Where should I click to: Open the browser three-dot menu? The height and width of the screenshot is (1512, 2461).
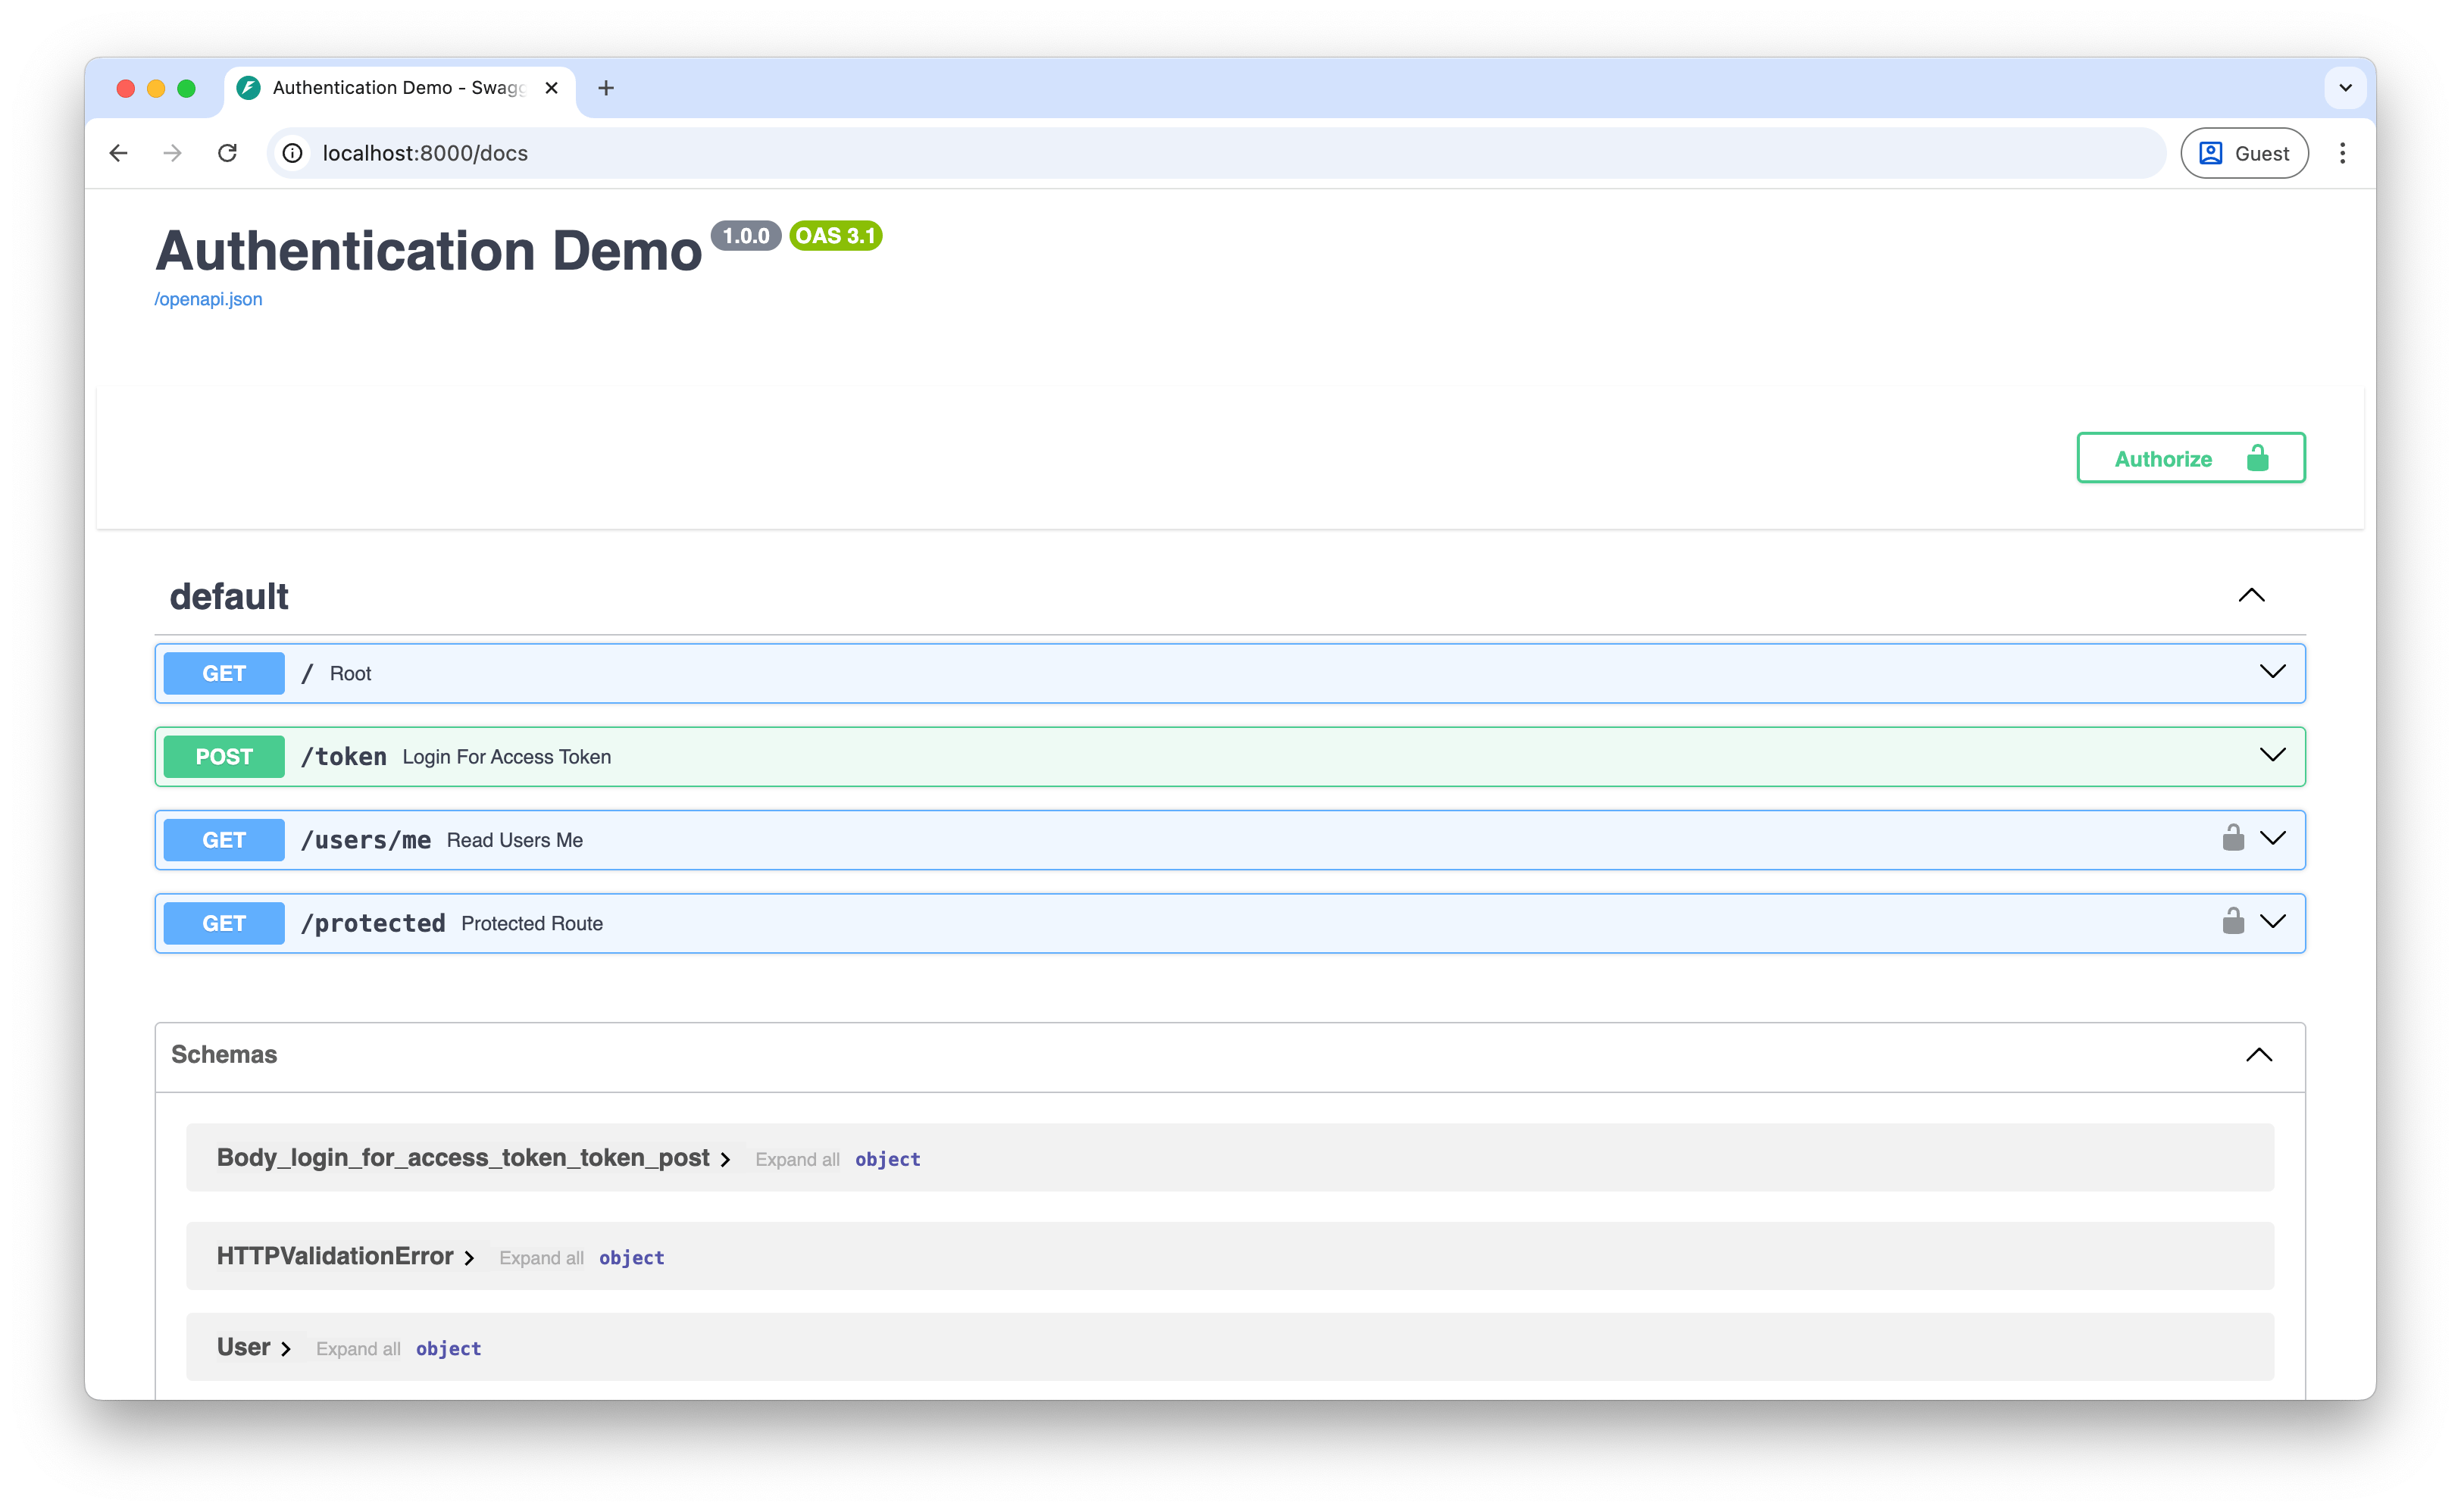pos(2342,153)
